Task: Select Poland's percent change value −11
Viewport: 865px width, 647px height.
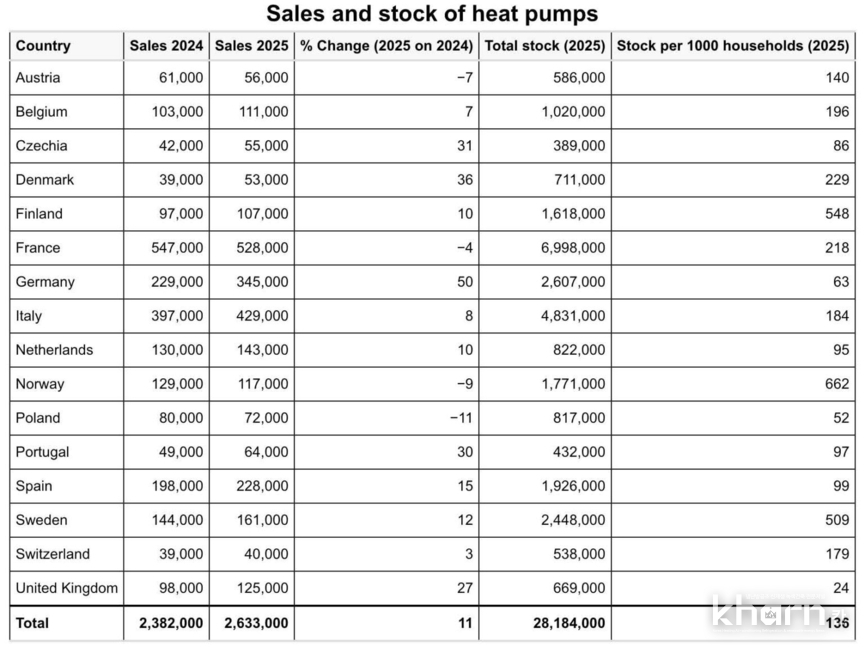Action: tap(460, 418)
